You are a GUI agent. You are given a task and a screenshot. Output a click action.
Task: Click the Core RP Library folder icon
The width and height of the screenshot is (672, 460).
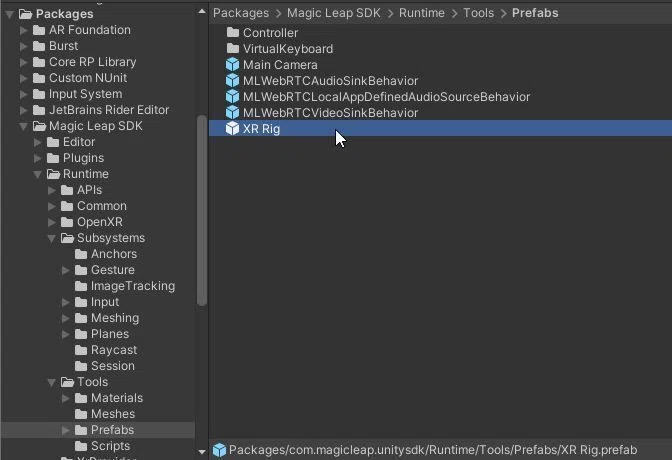(x=39, y=62)
